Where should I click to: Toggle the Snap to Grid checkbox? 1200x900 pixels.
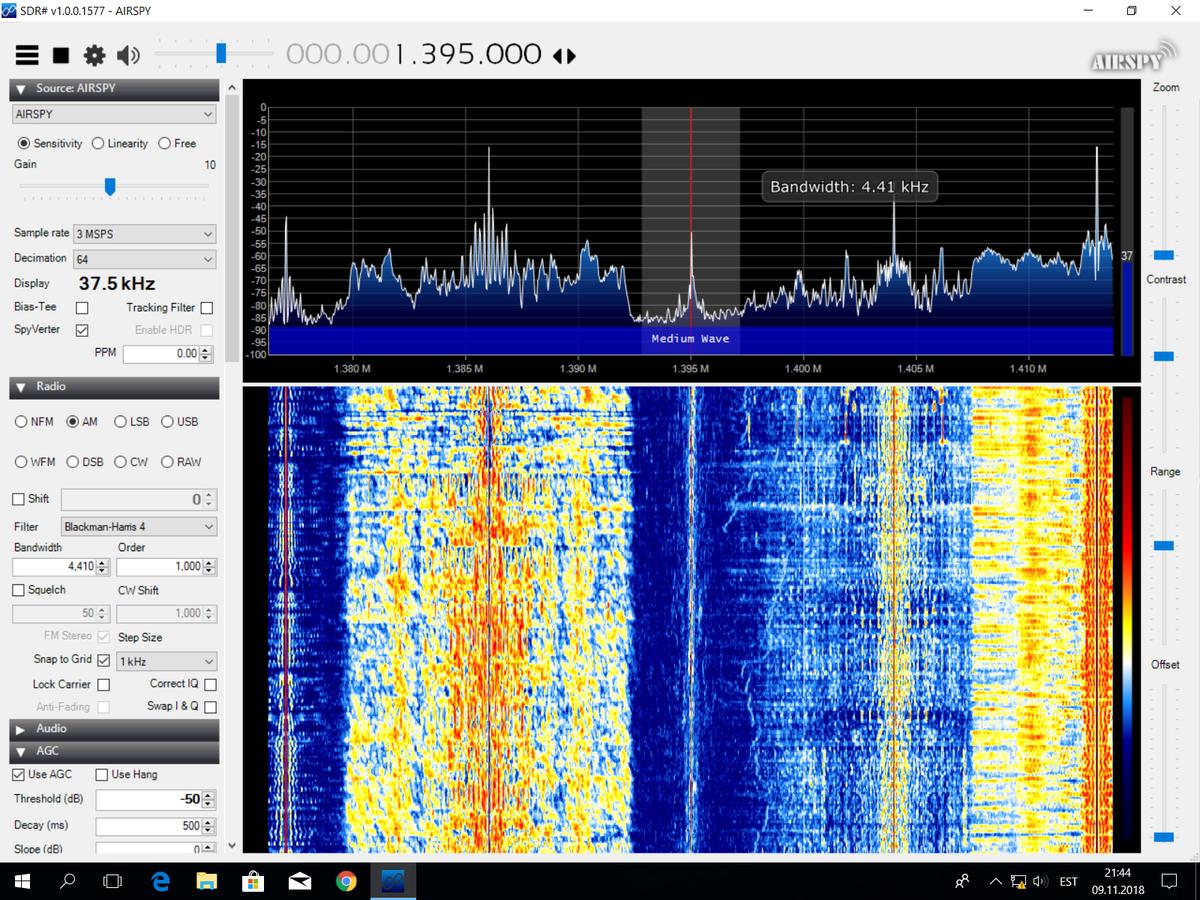(104, 660)
